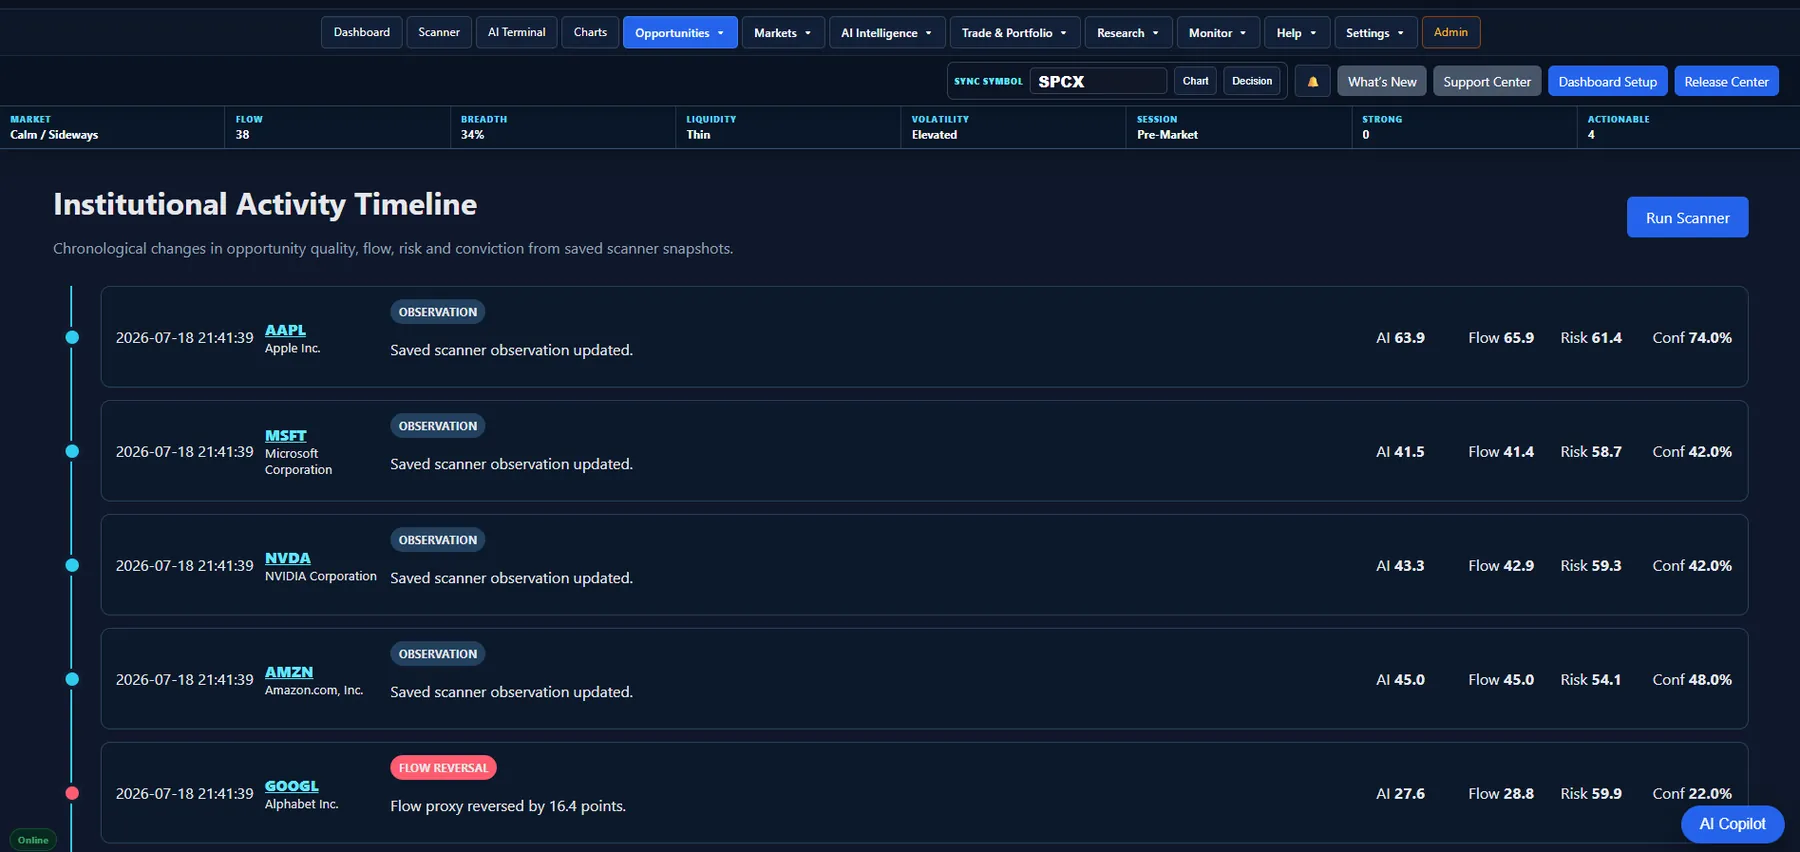
Task: Select the MSFT timeline marker dot
Action: tap(72, 451)
